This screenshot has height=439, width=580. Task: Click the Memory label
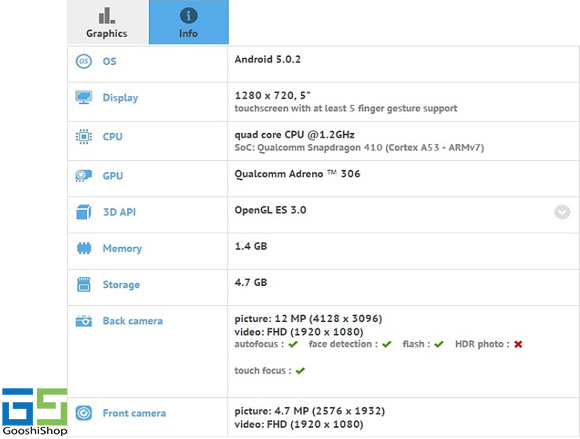122,249
